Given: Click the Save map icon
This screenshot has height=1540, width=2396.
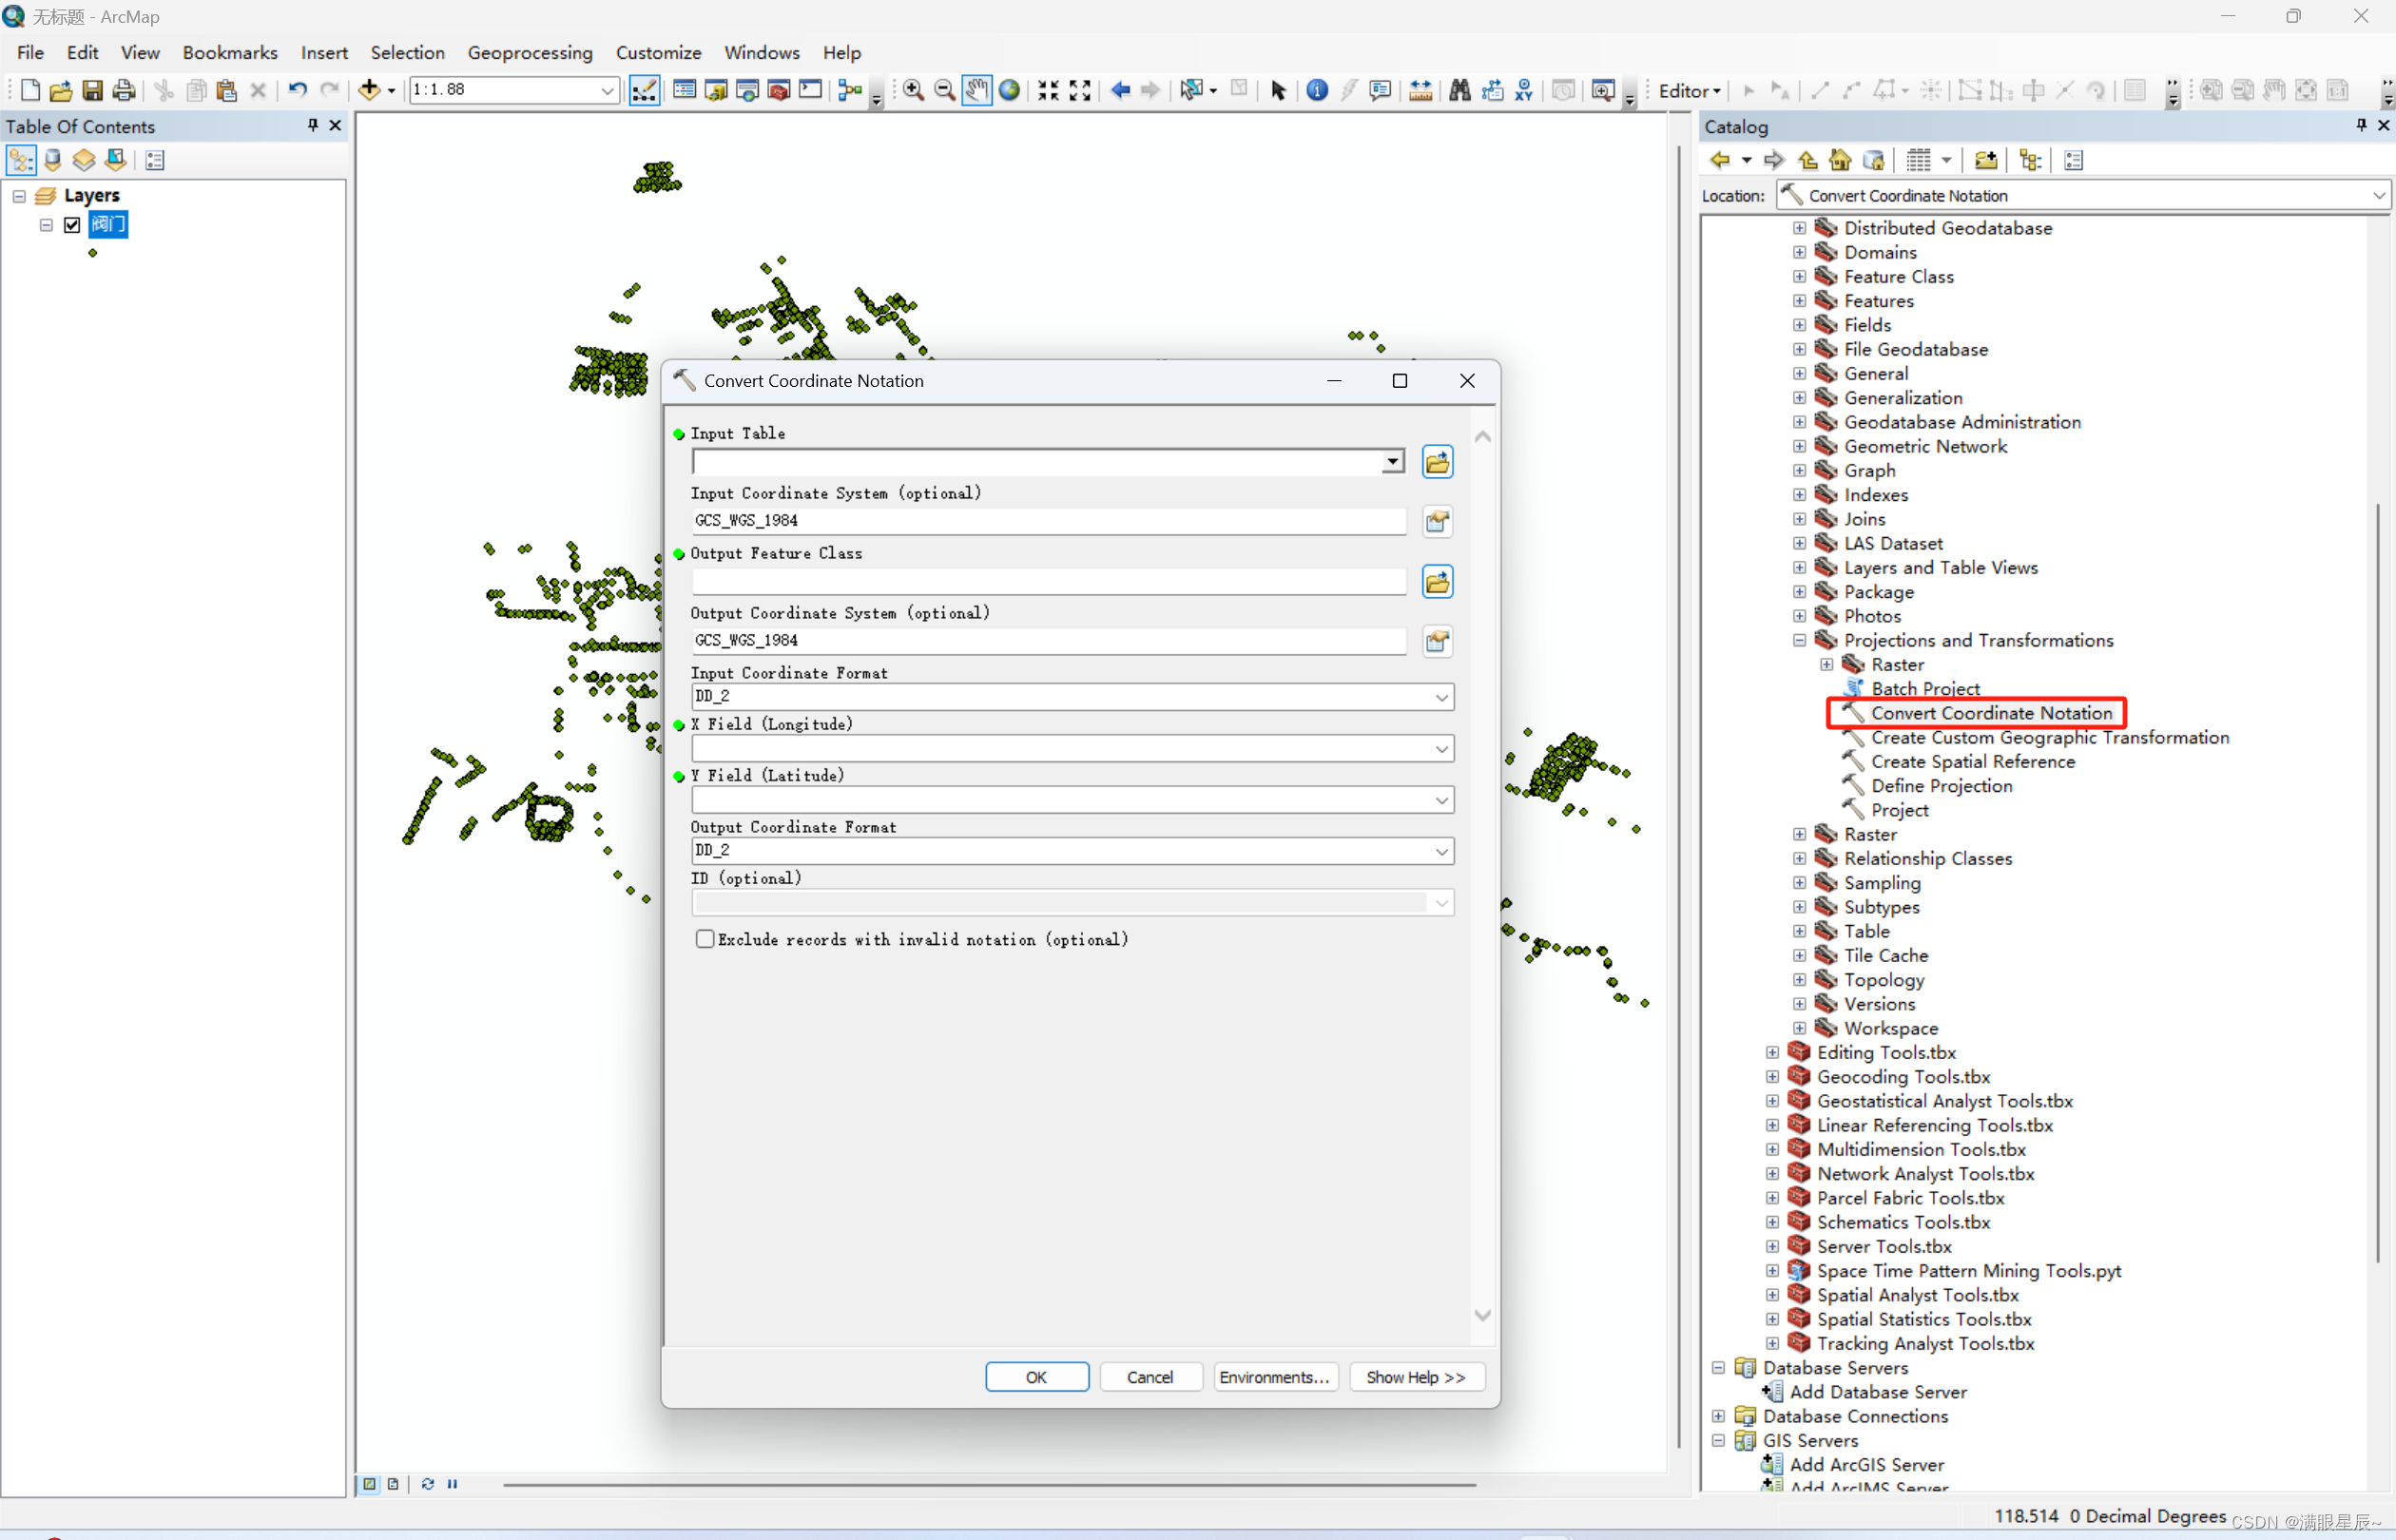Looking at the screenshot, I should click(92, 90).
